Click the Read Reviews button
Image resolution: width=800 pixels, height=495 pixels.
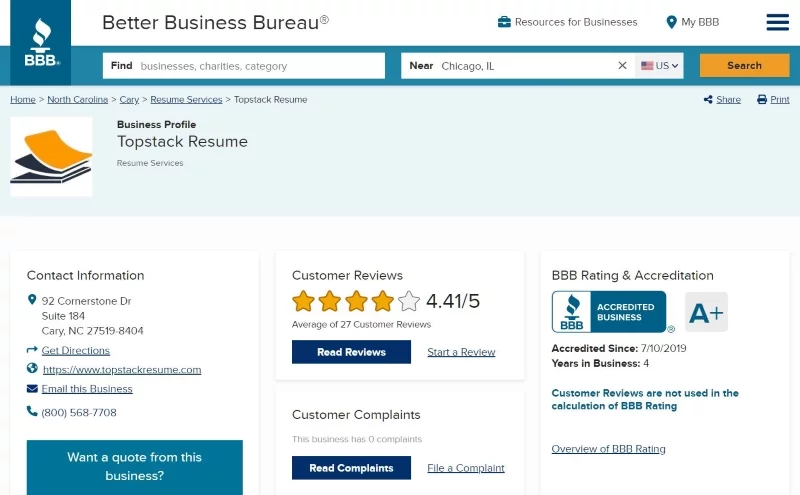351,352
